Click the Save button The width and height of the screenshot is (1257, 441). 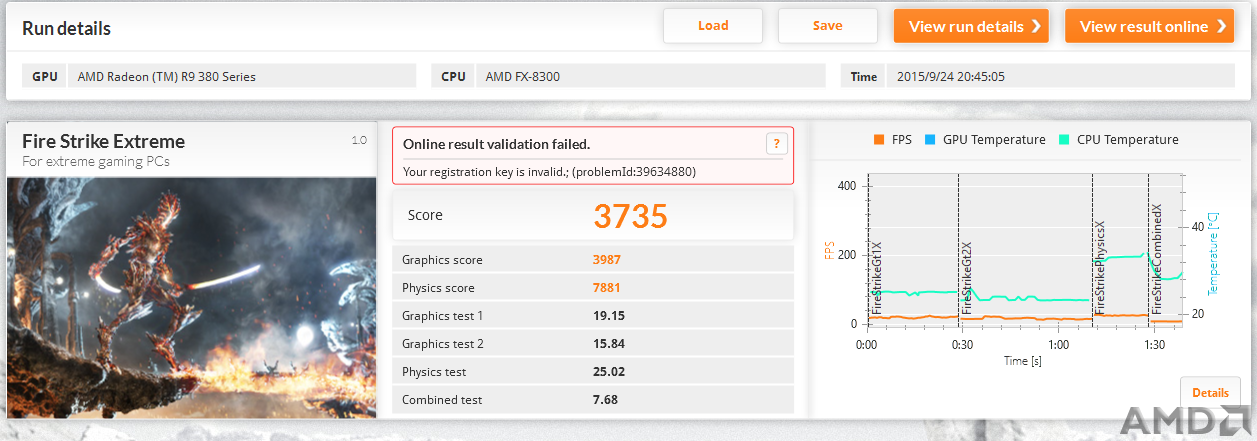[828, 26]
